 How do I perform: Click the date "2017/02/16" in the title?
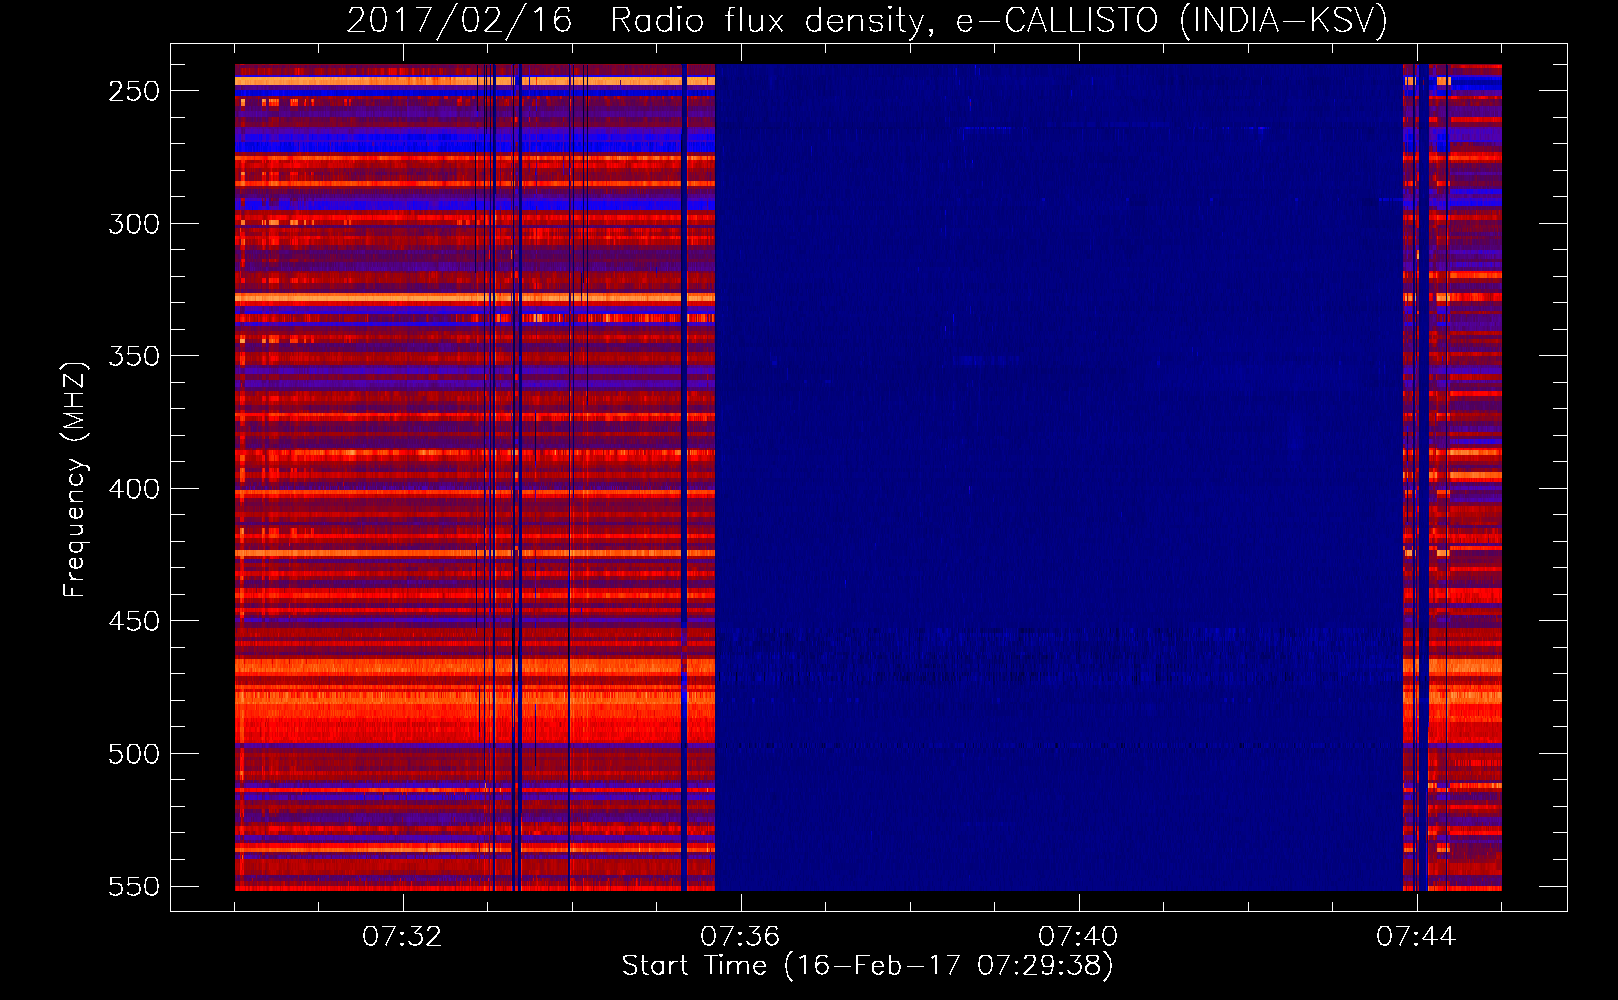[459, 21]
